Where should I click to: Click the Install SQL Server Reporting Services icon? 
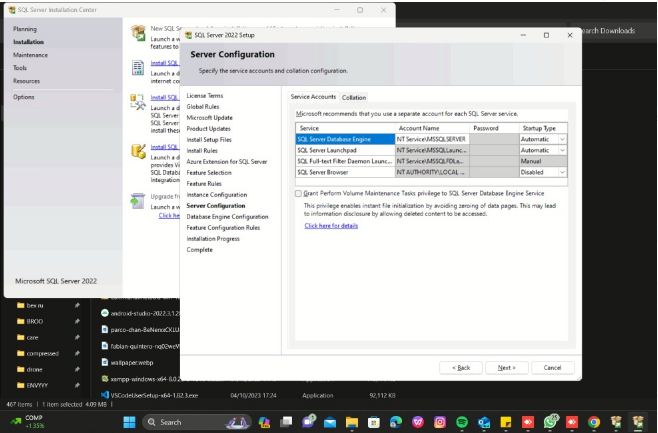pos(139,67)
